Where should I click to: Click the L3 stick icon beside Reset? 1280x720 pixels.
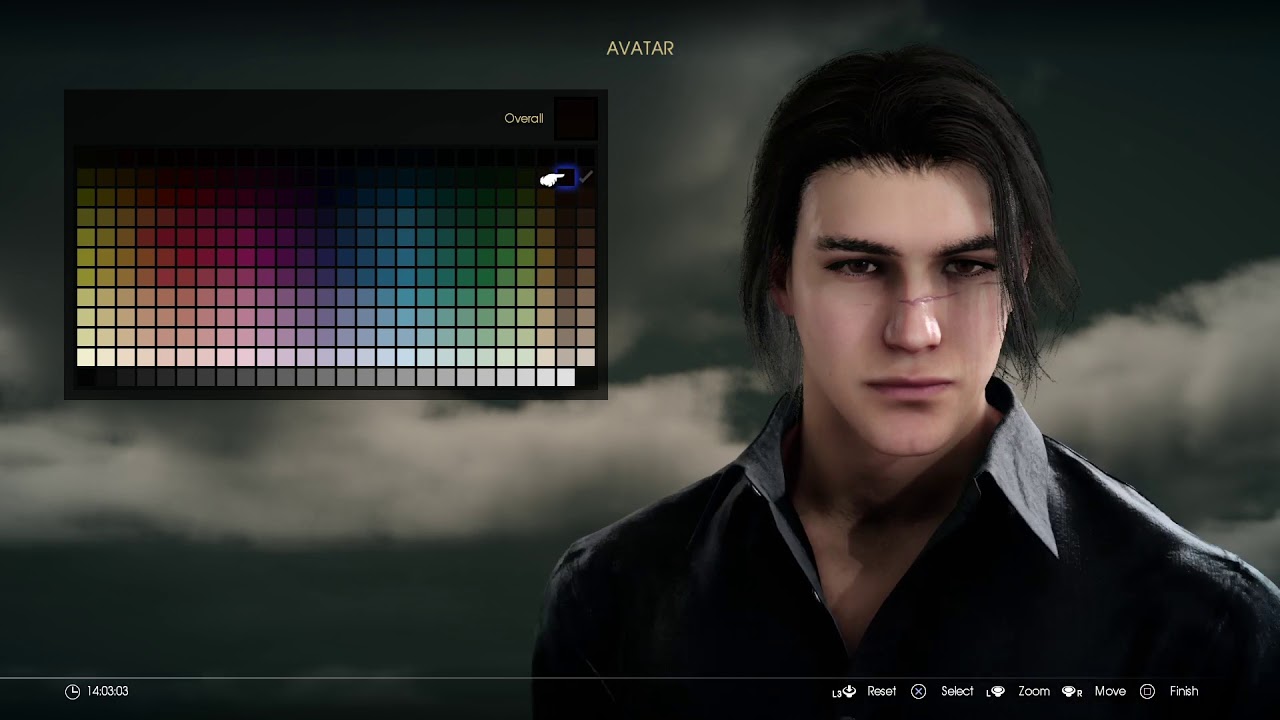pos(845,691)
